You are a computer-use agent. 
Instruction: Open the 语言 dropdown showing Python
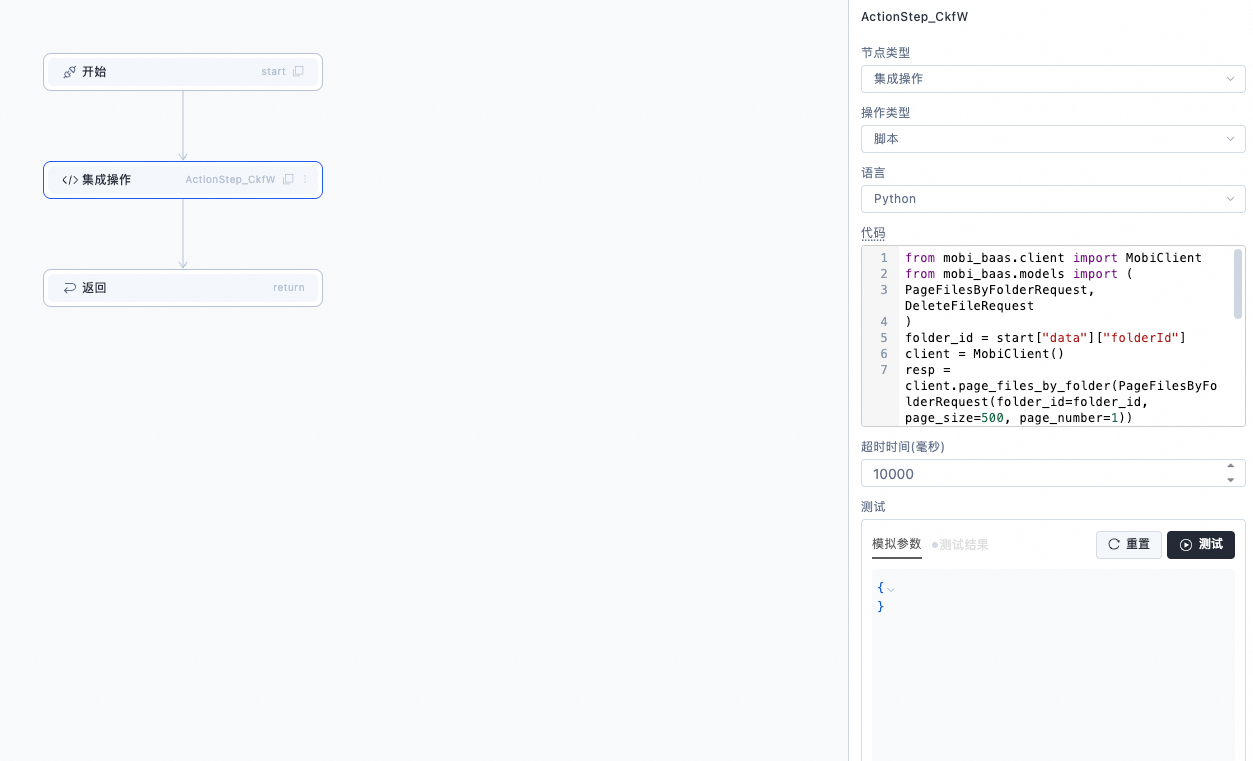click(1053, 199)
